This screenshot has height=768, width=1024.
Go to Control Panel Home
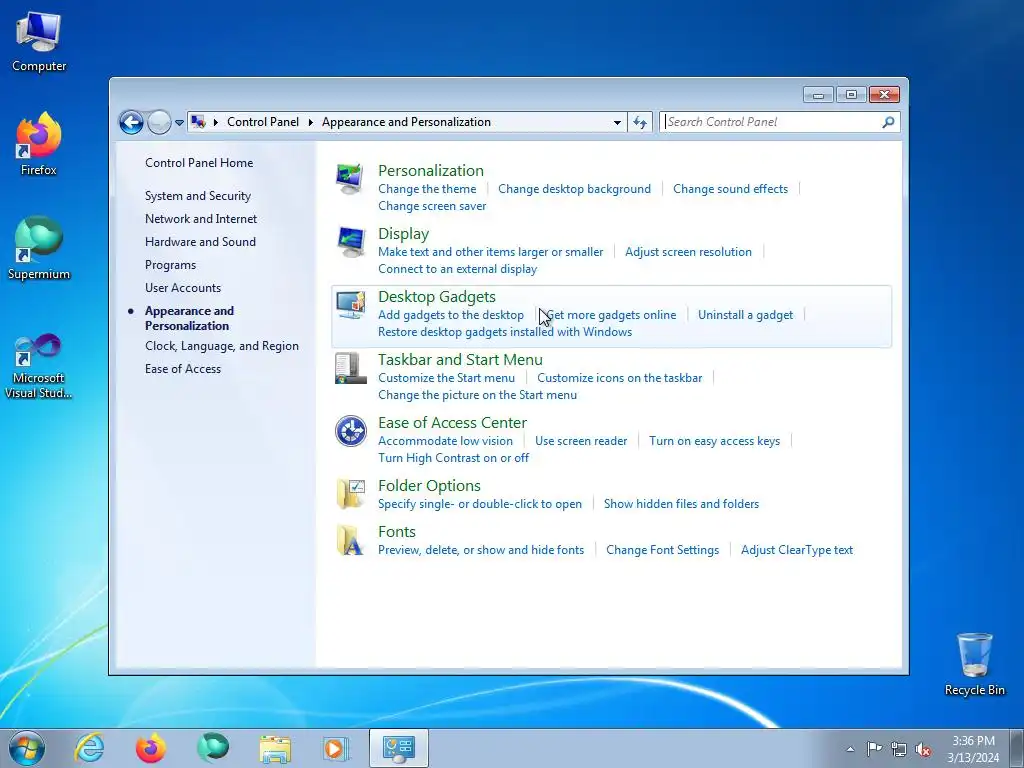199,163
